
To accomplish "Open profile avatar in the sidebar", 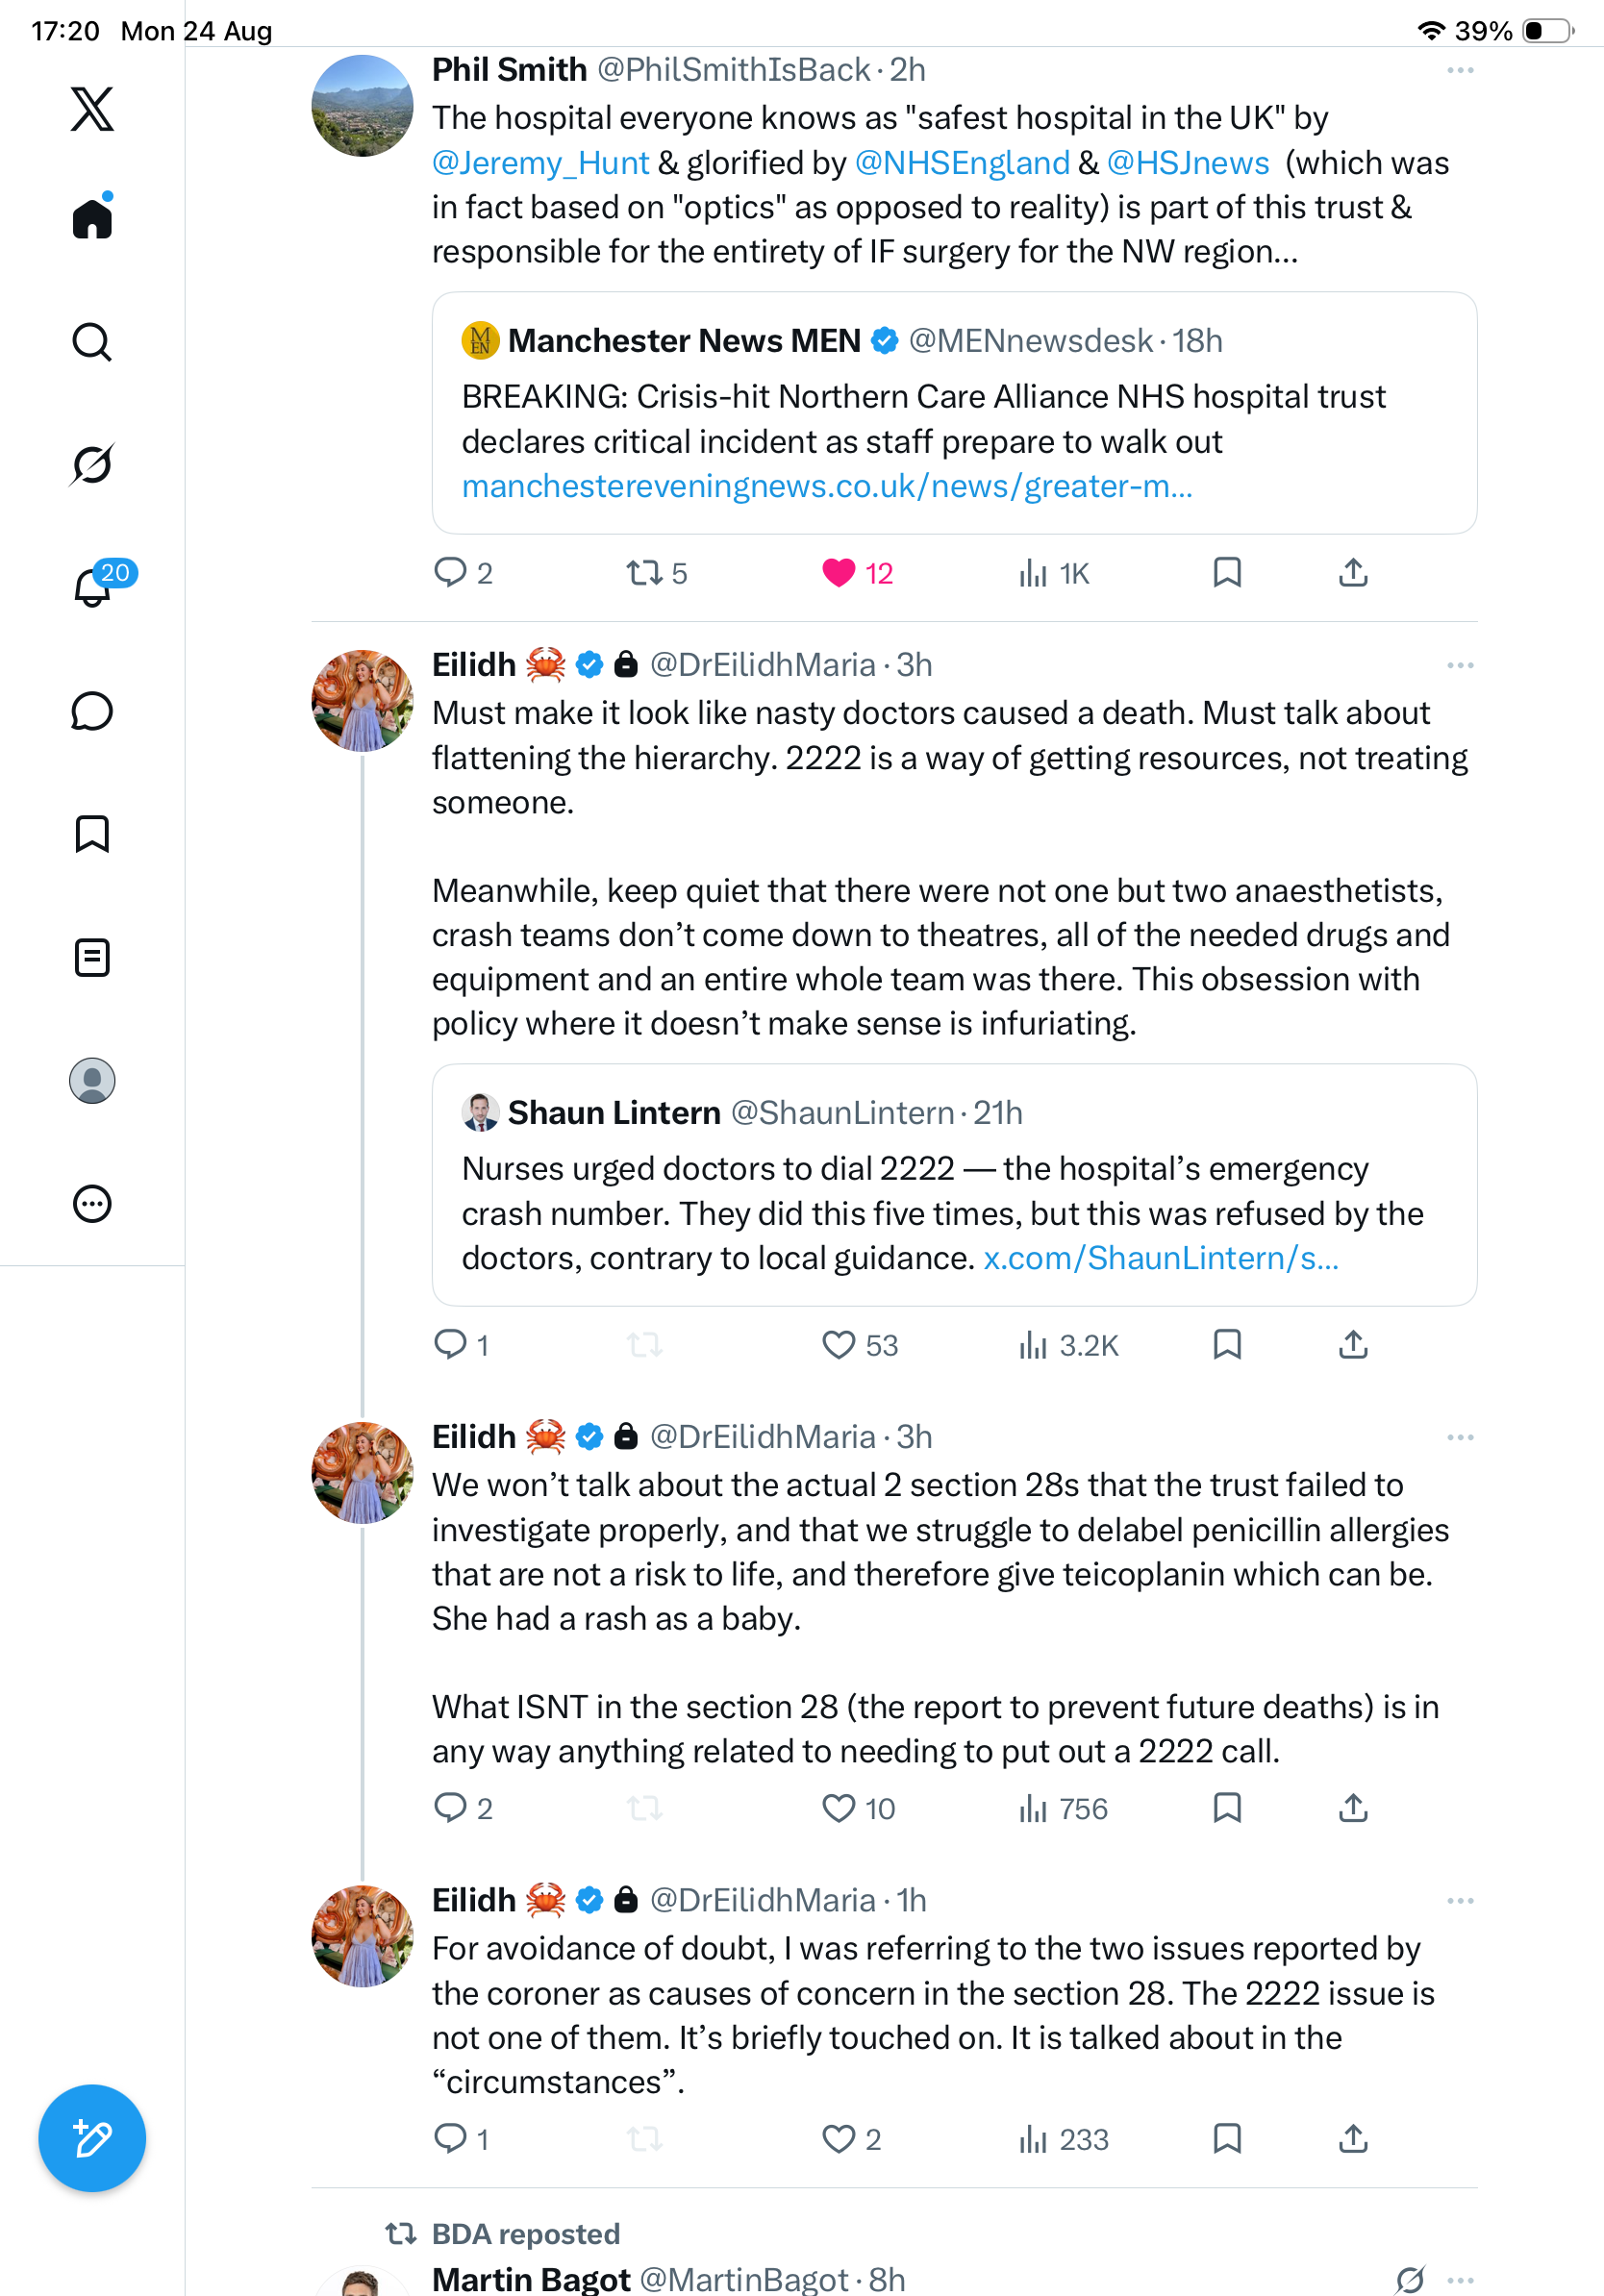I will 92,1081.
